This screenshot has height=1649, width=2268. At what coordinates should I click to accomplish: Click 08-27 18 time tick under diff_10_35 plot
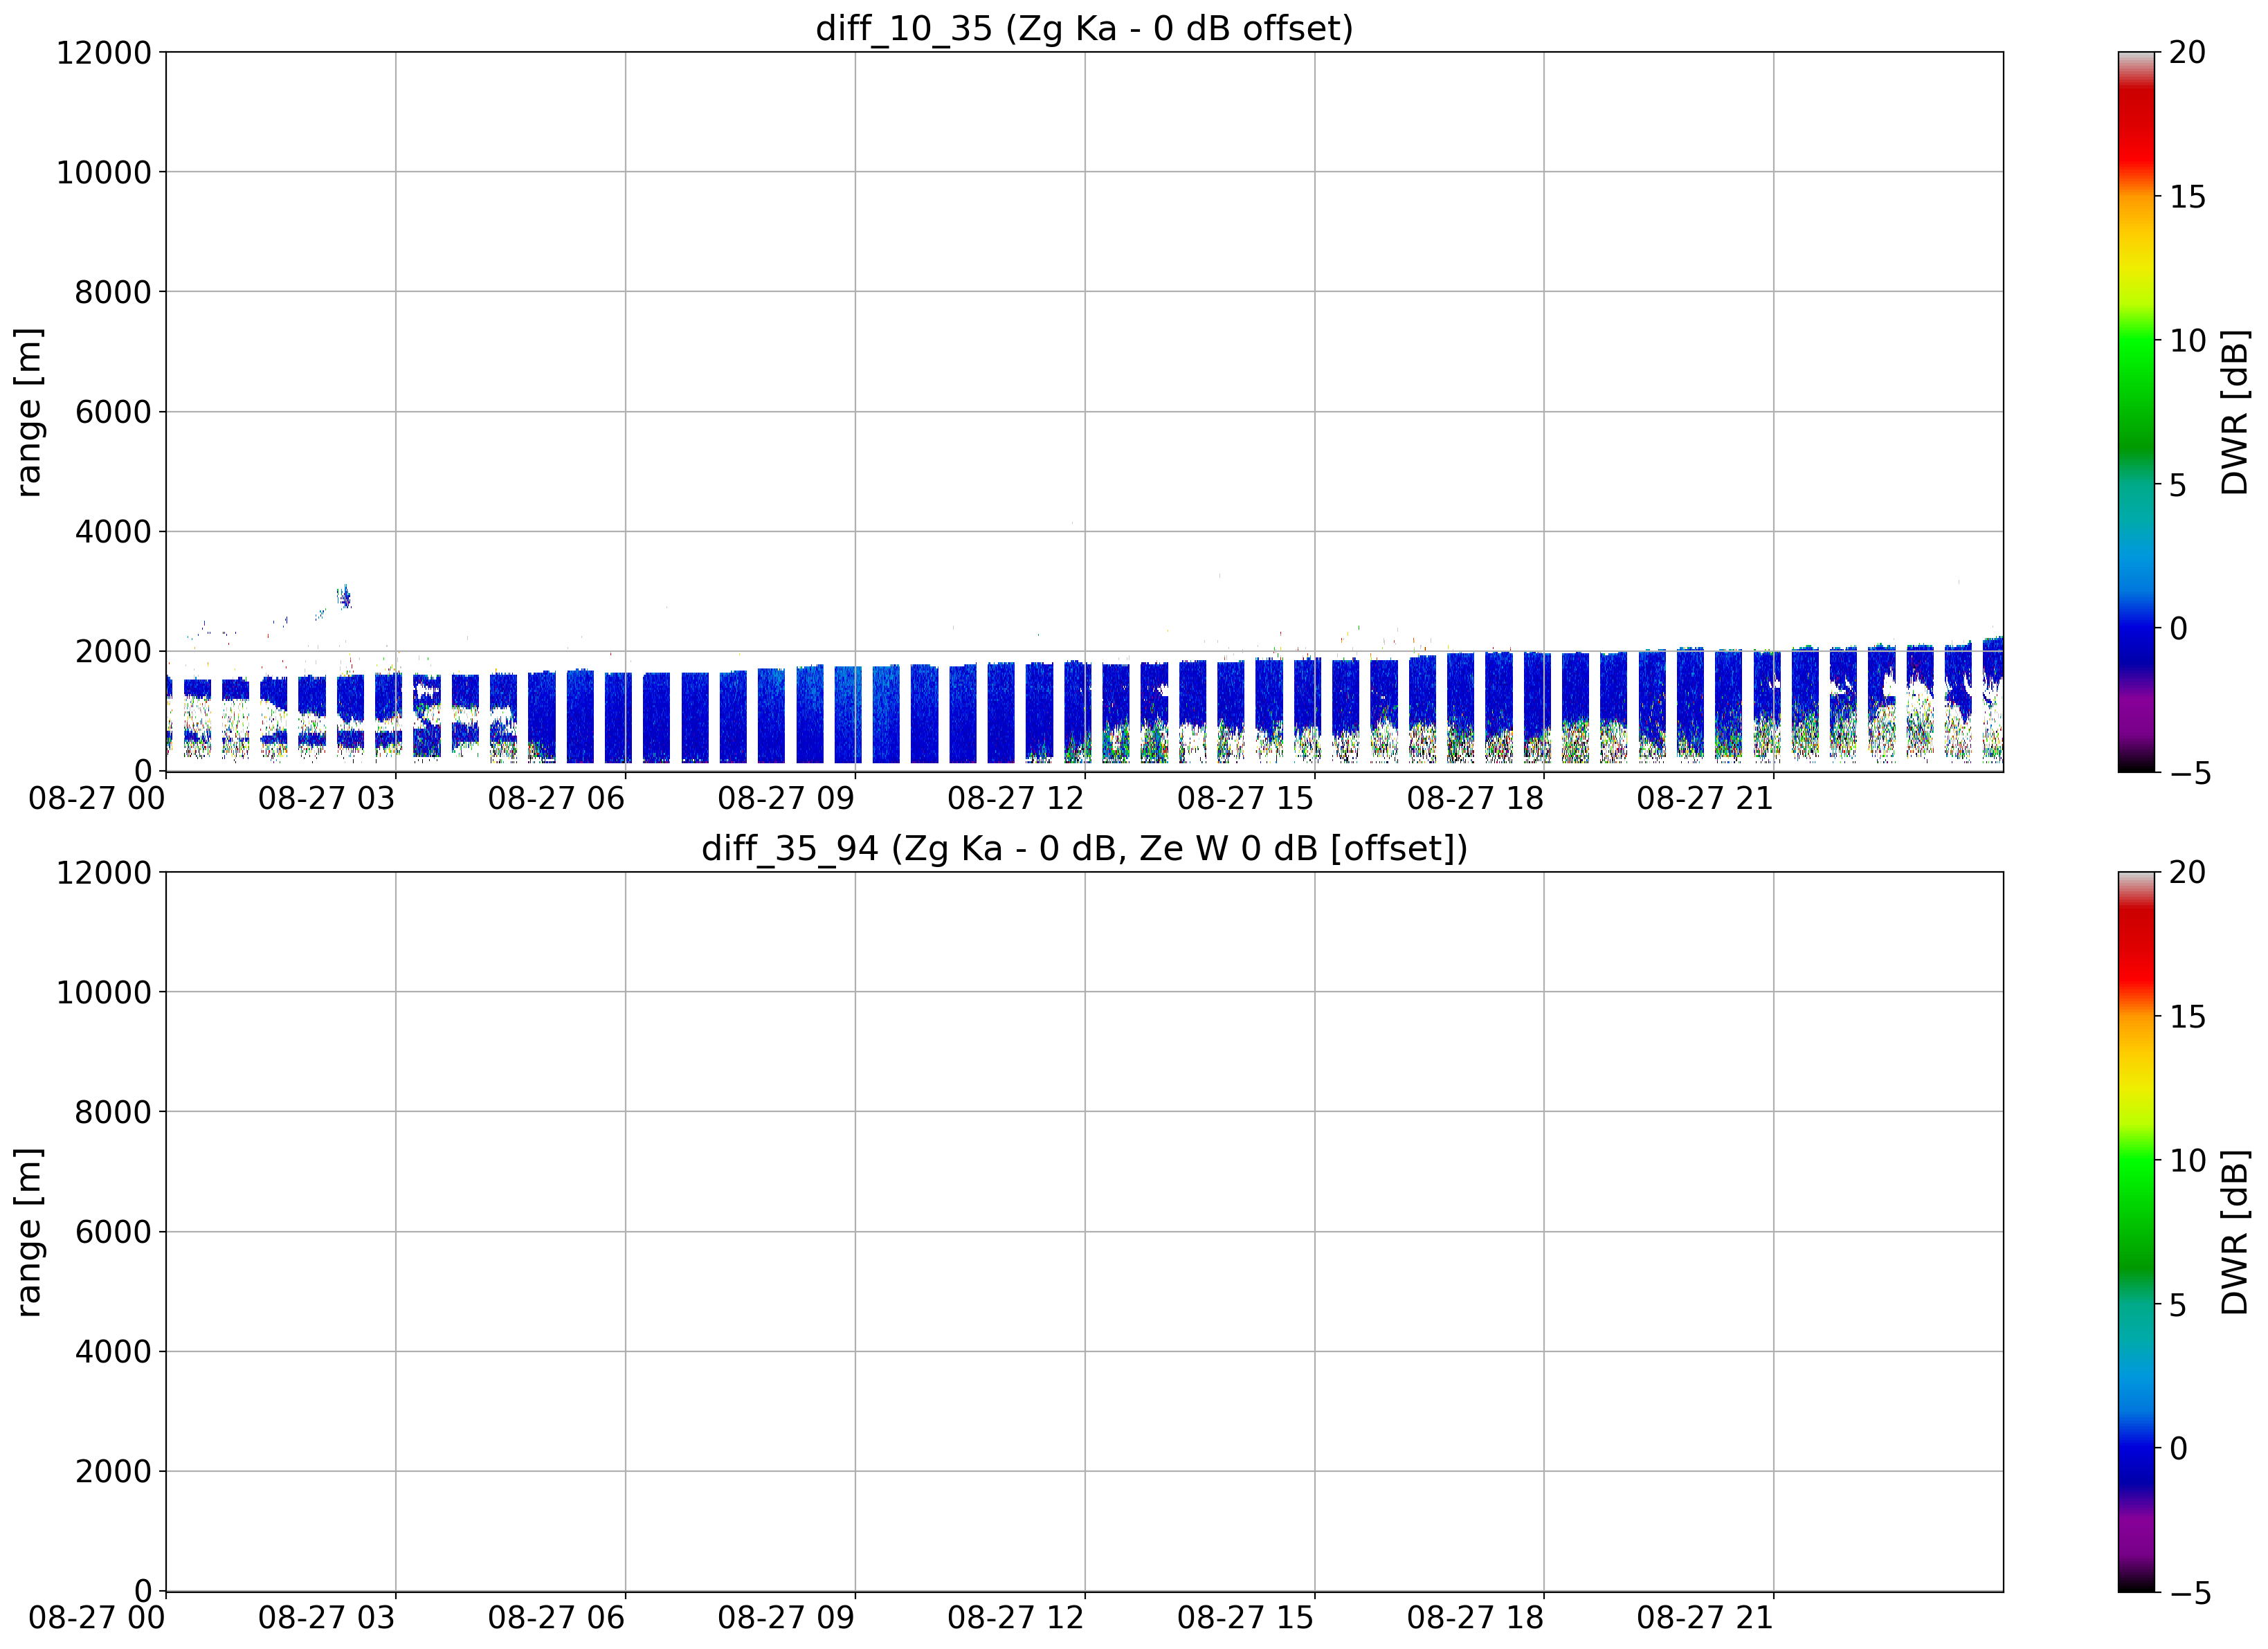pyautogui.click(x=1476, y=798)
